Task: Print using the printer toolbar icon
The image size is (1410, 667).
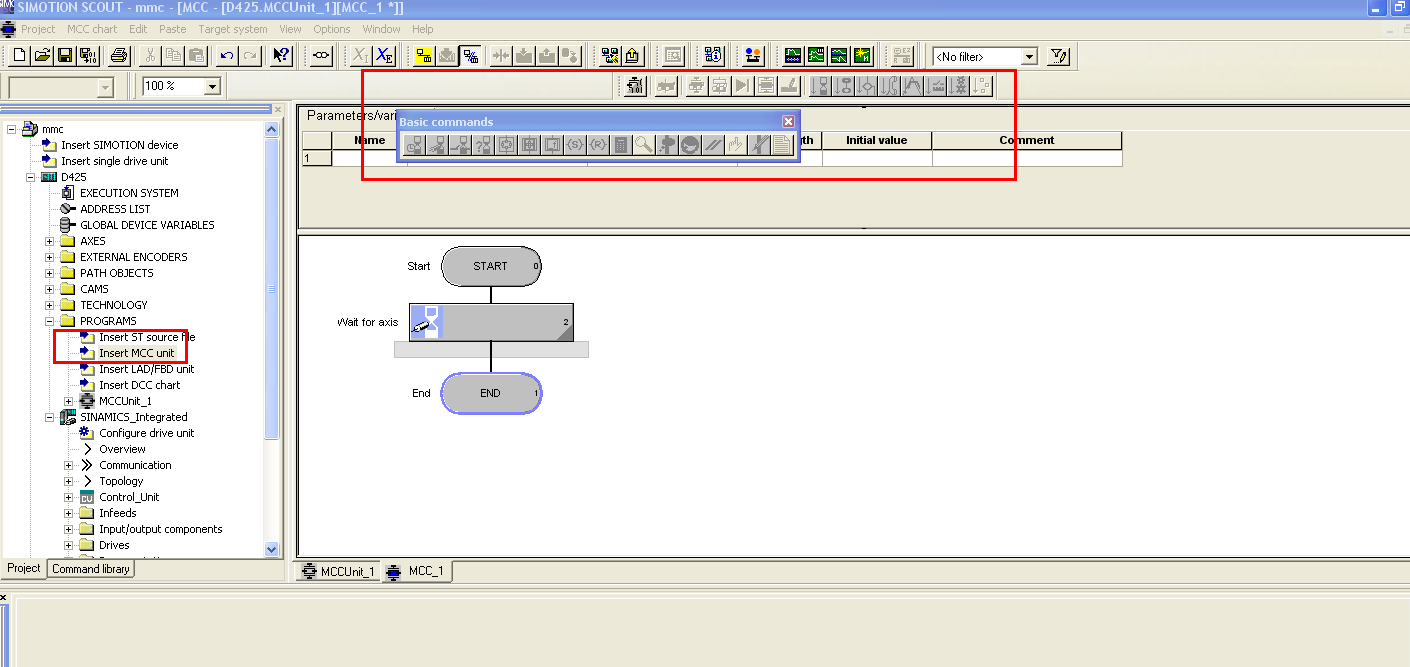Action: (119, 56)
